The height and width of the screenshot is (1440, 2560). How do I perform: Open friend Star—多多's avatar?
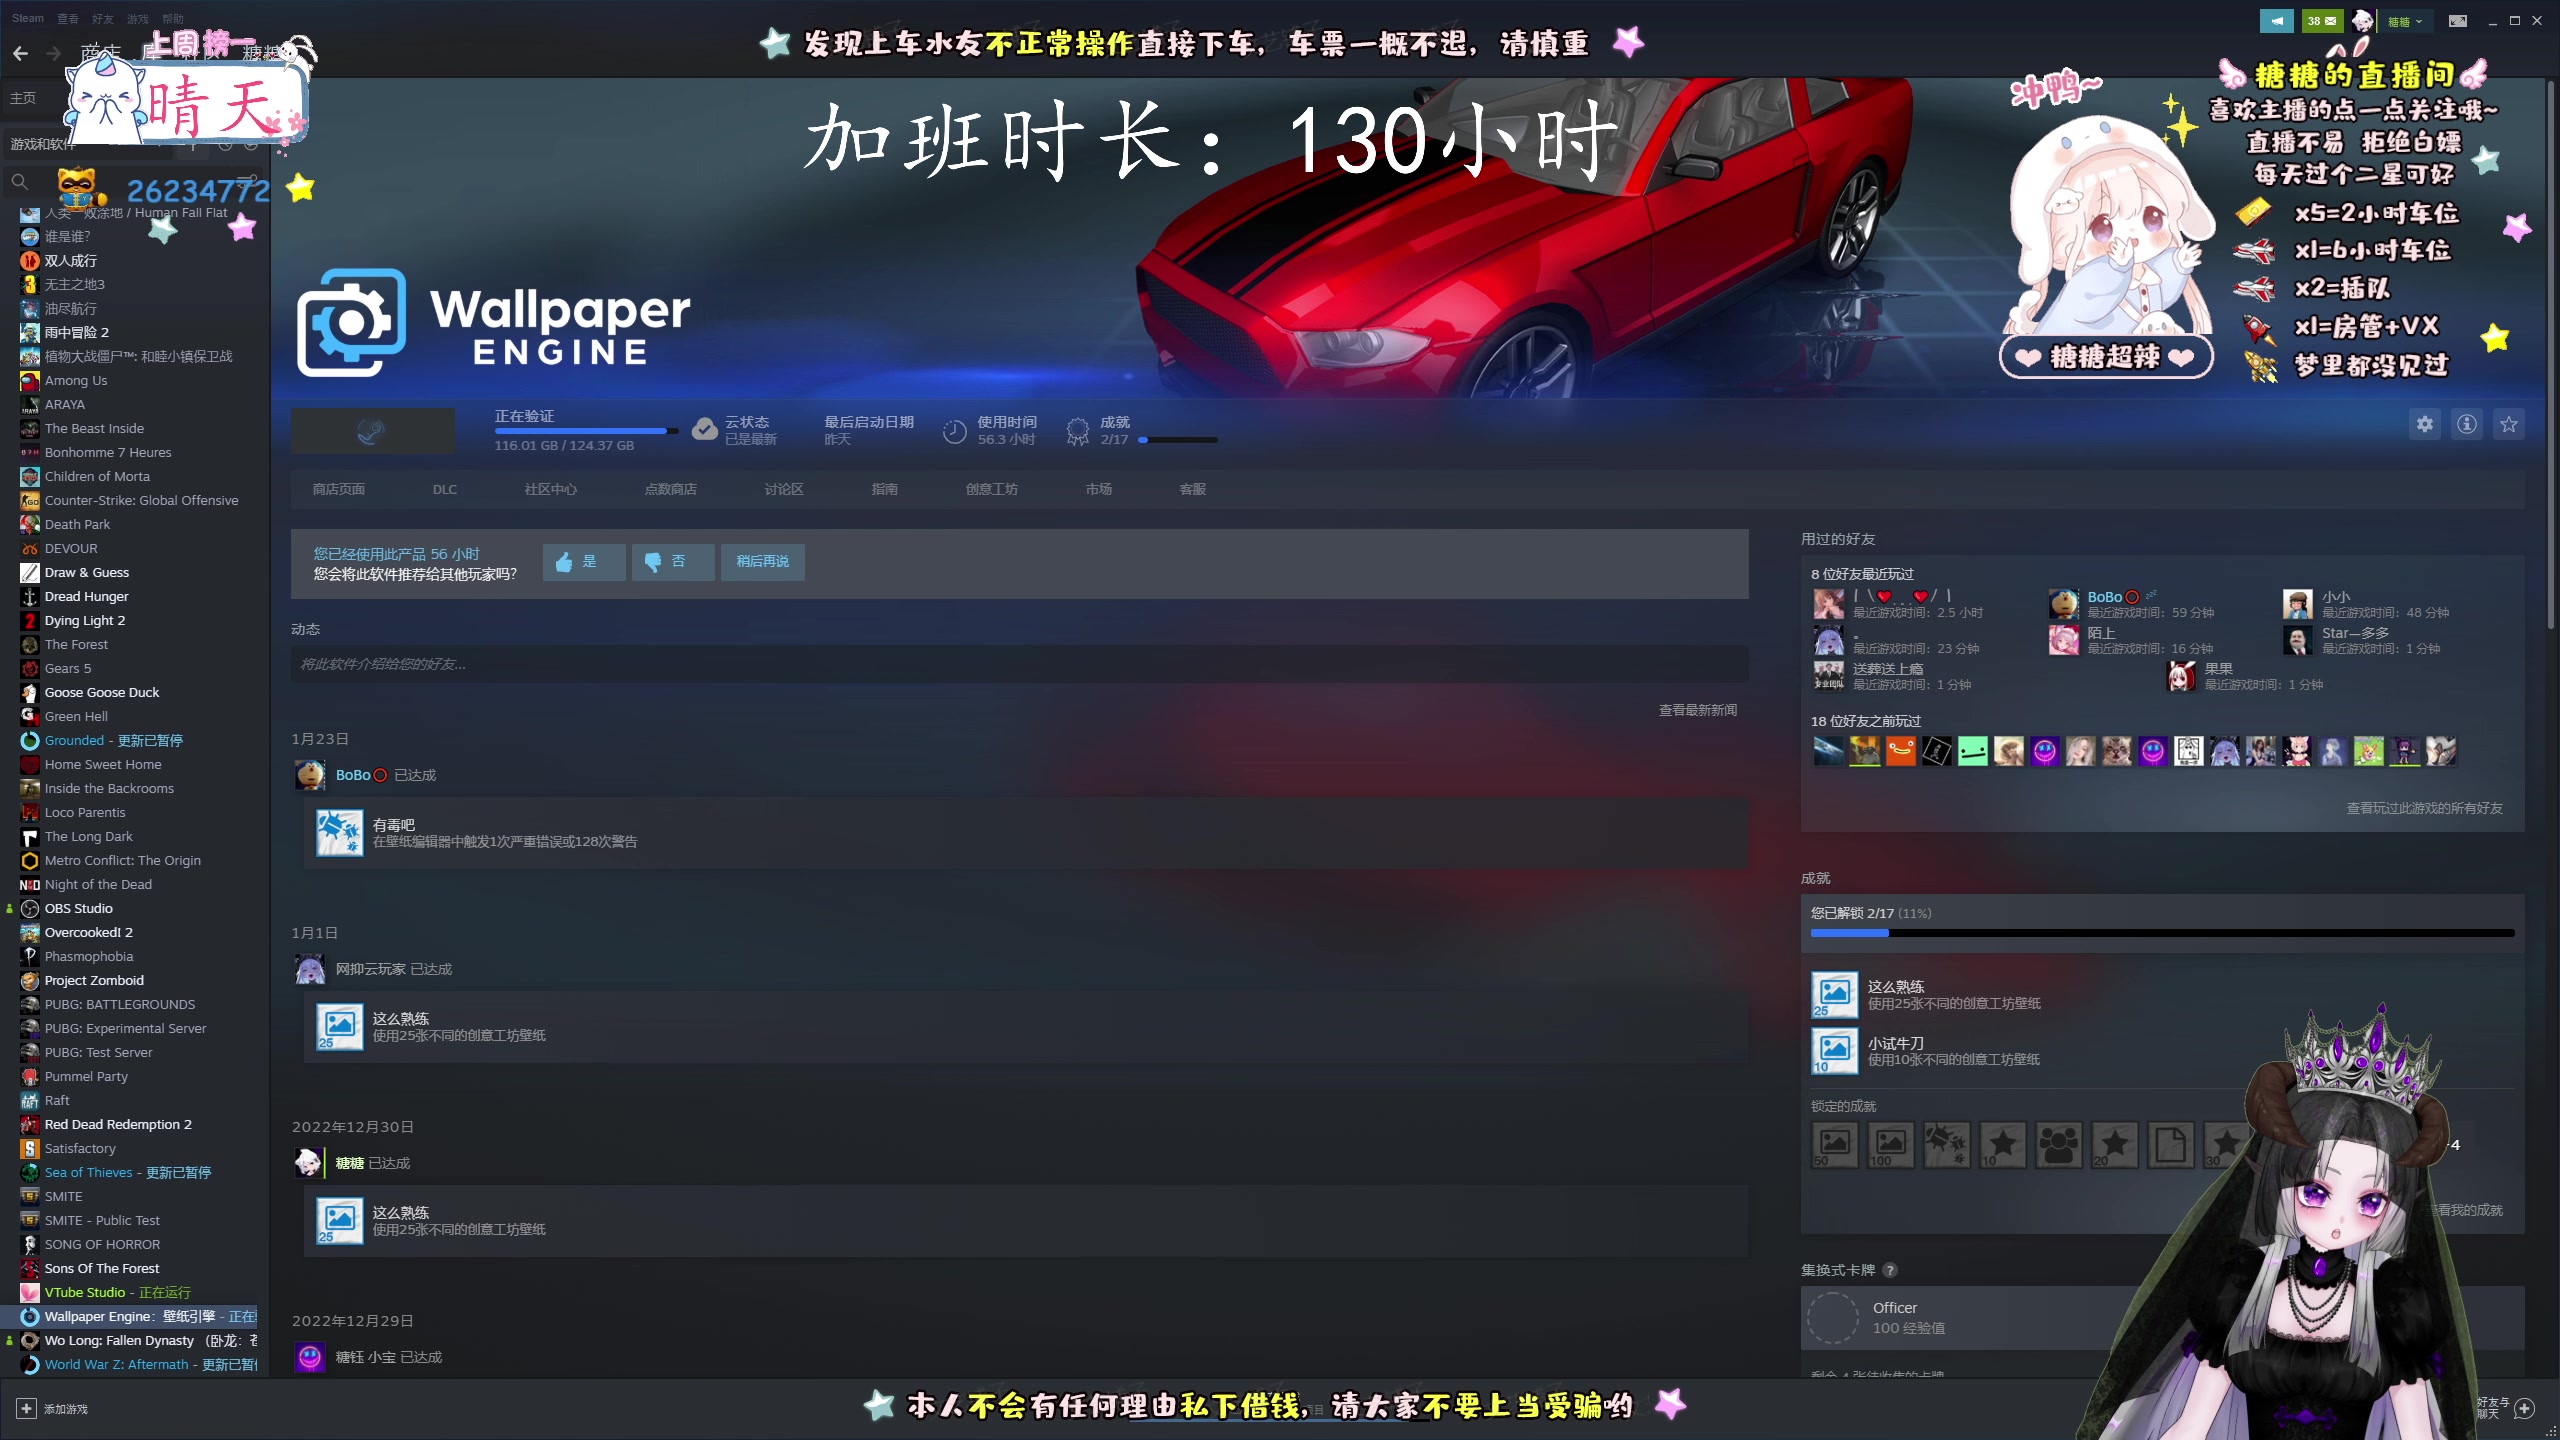pyautogui.click(x=2297, y=640)
